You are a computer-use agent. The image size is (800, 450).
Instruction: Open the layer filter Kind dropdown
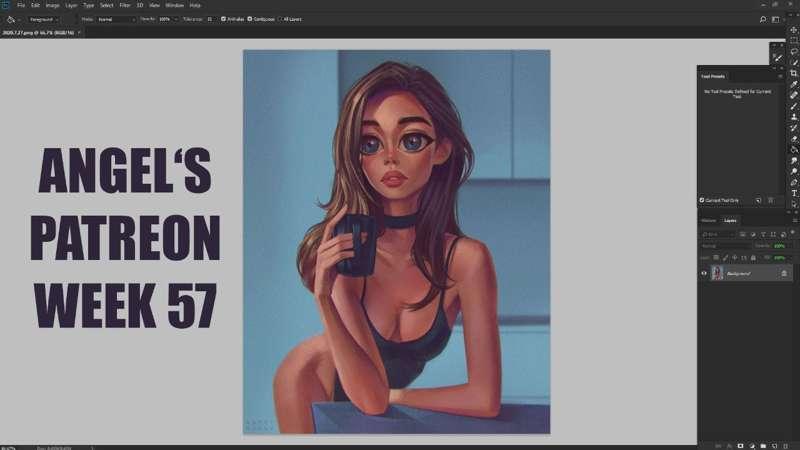pyautogui.click(x=718, y=234)
